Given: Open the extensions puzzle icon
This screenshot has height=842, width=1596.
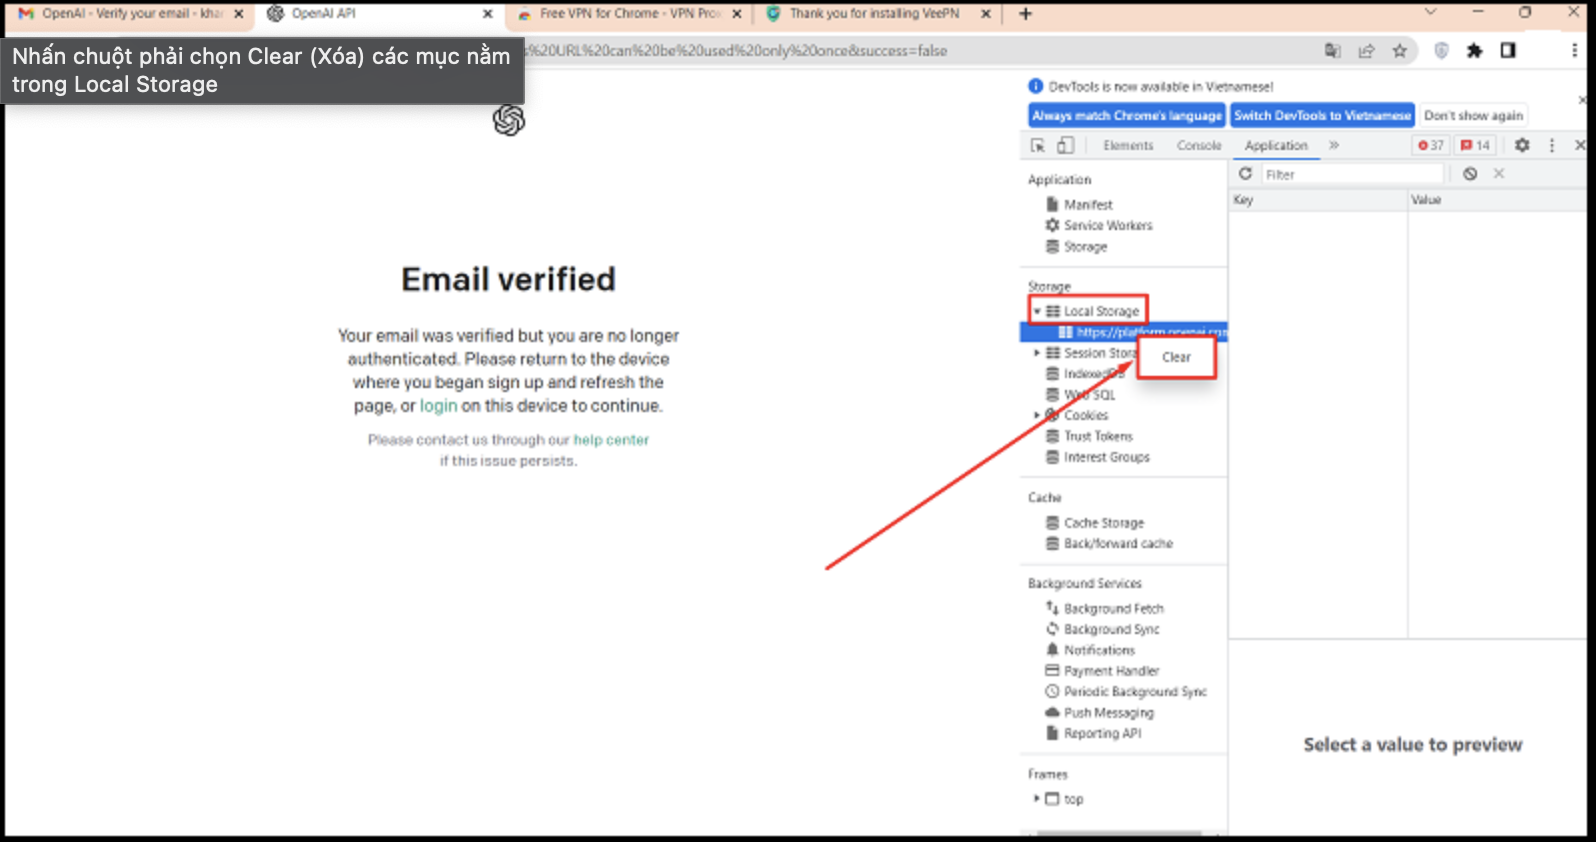Looking at the screenshot, I should pos(1474,51).
